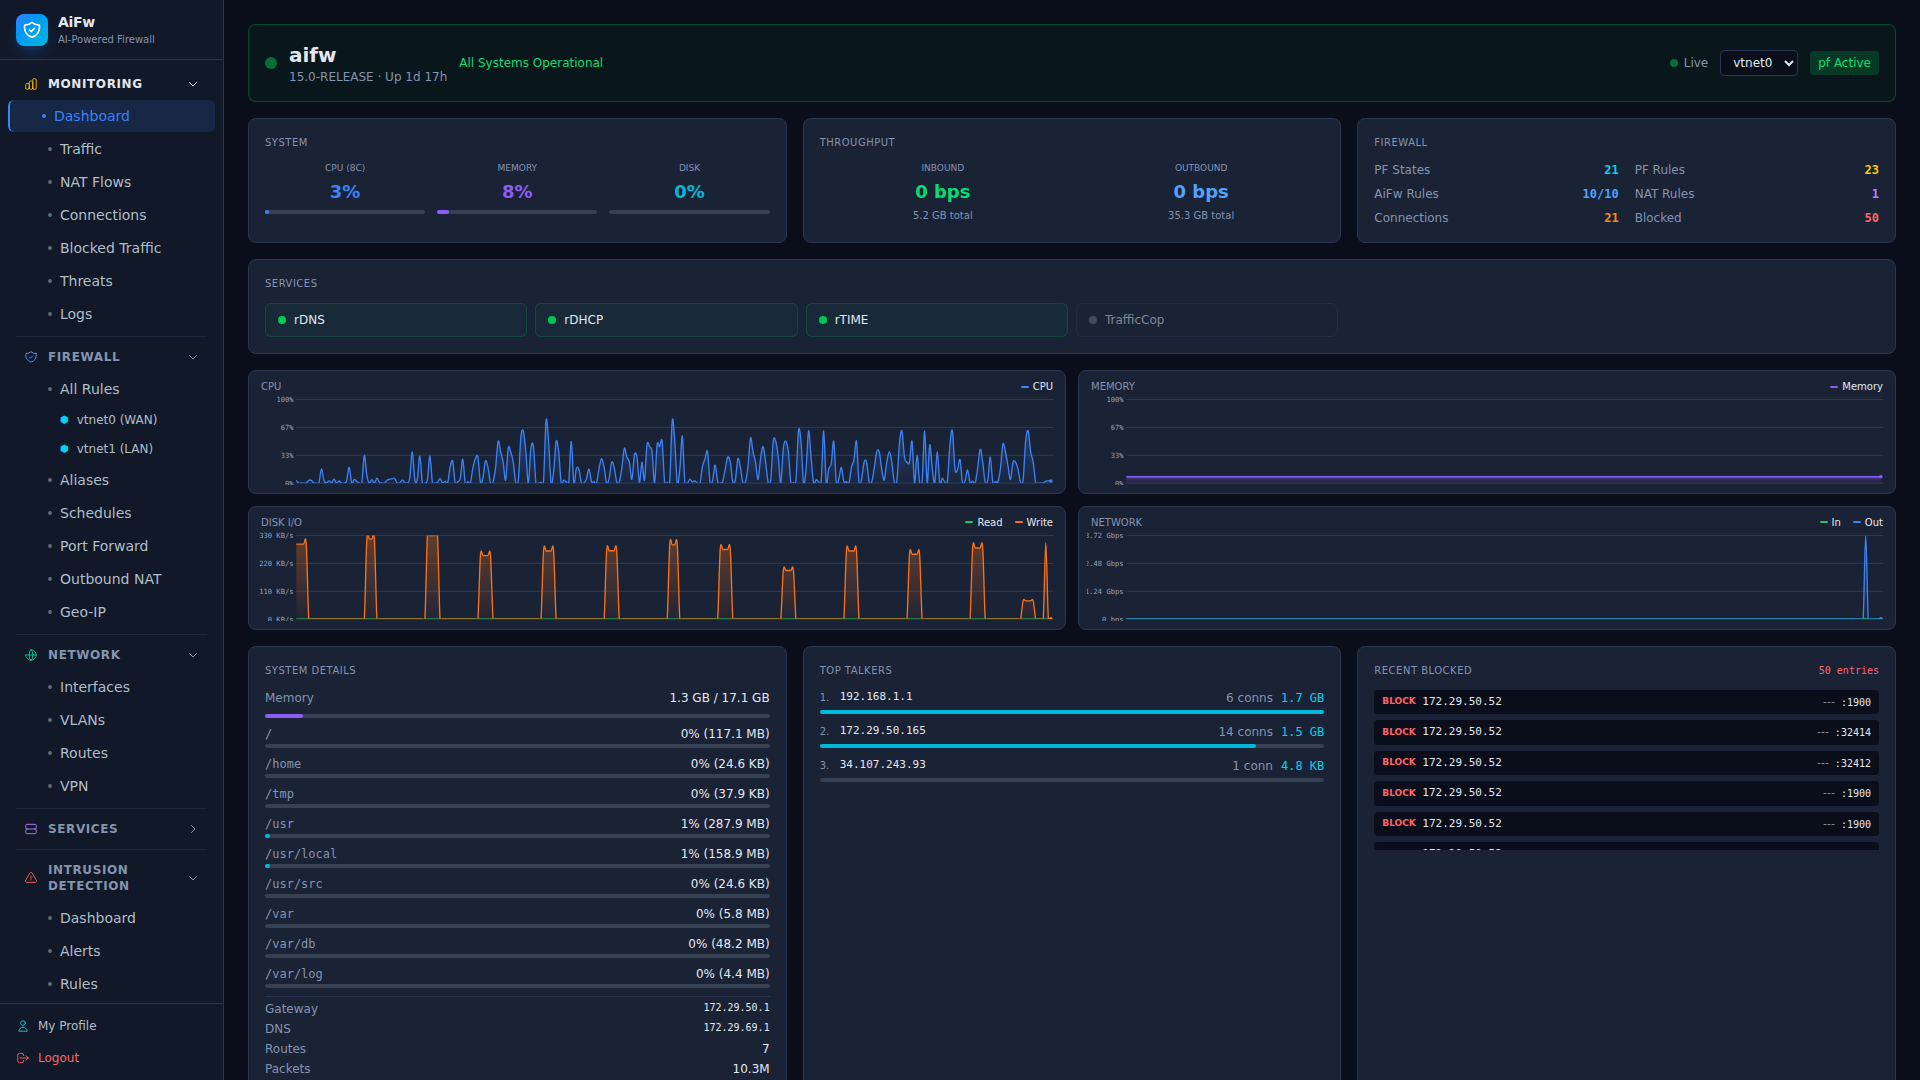The width and height of the screenshot is (1920, 1080).
Task: Click the My Profile user icon
Action: pyautogui.click(x=22, y=1025)
